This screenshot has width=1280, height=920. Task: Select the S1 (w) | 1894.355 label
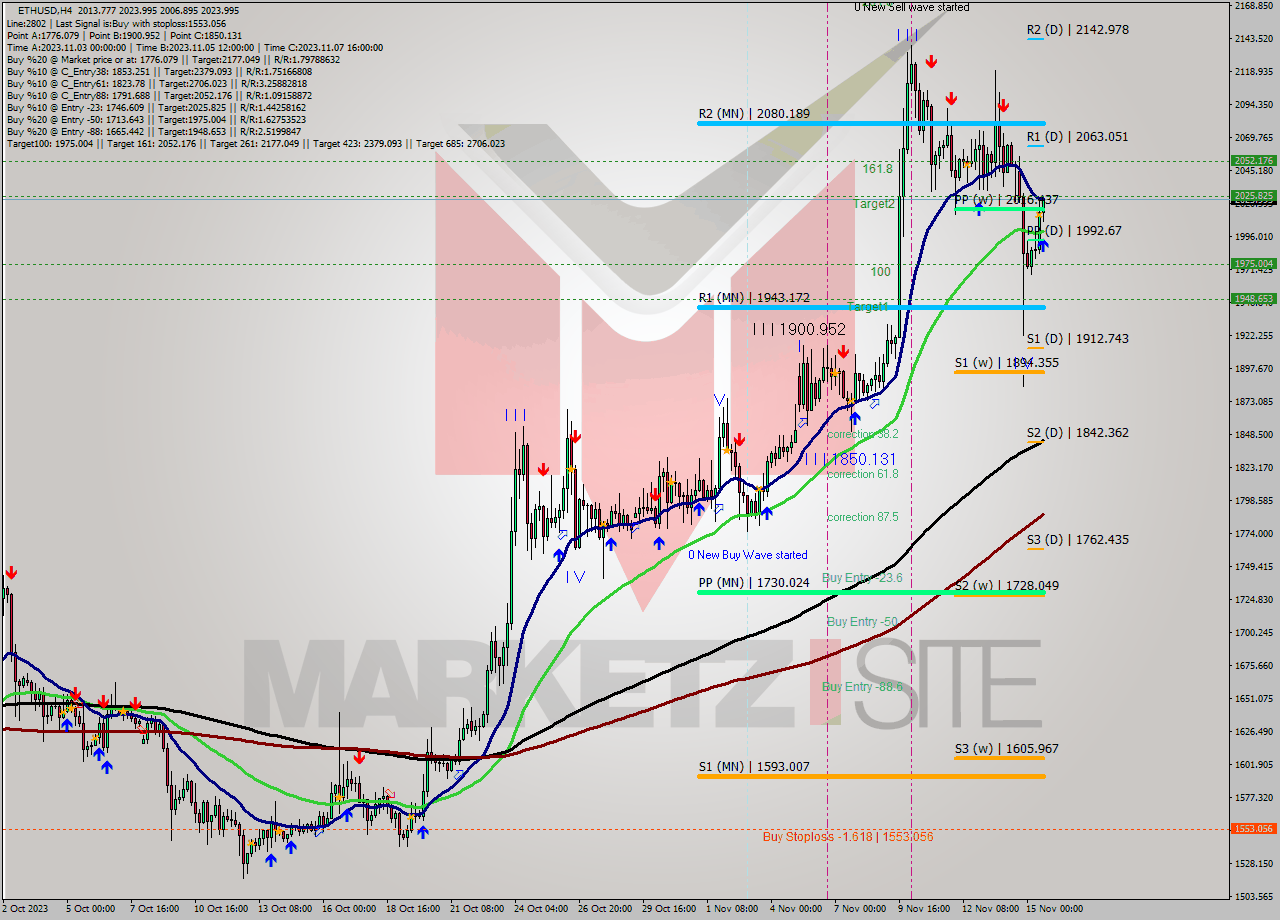[1007, 362]
